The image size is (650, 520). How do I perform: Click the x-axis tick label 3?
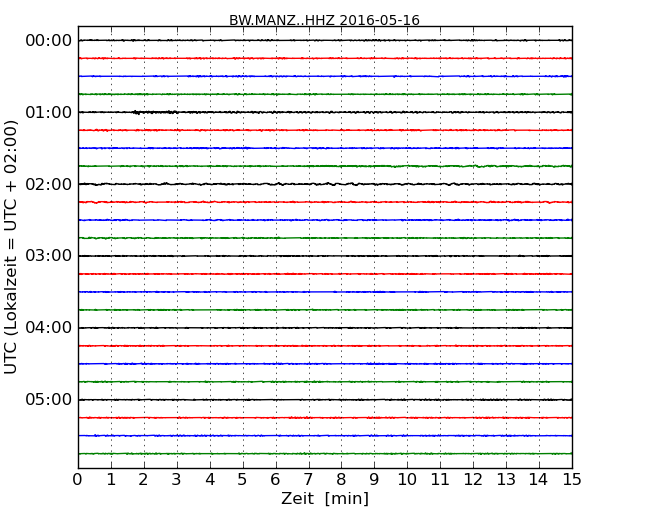tap(177, 480)
